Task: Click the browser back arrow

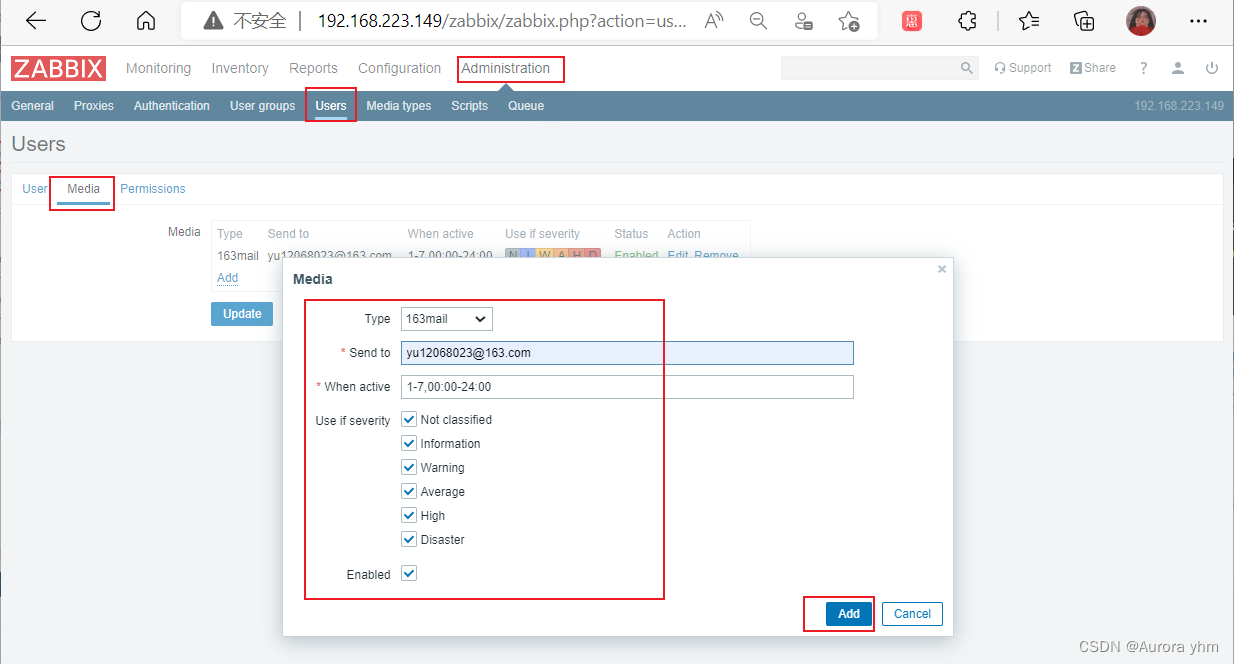Action: click(x=36, y=21)
